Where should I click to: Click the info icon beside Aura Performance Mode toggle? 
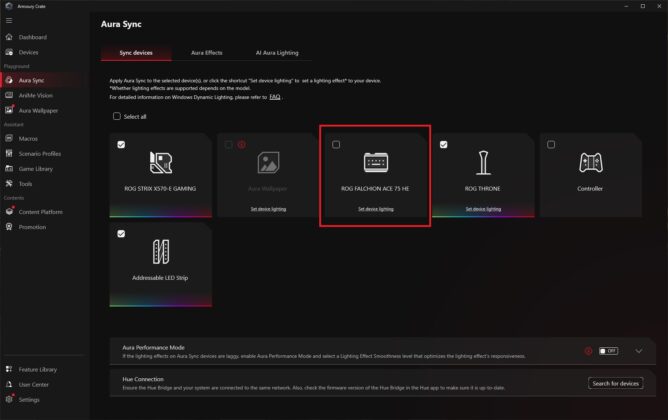588,351
